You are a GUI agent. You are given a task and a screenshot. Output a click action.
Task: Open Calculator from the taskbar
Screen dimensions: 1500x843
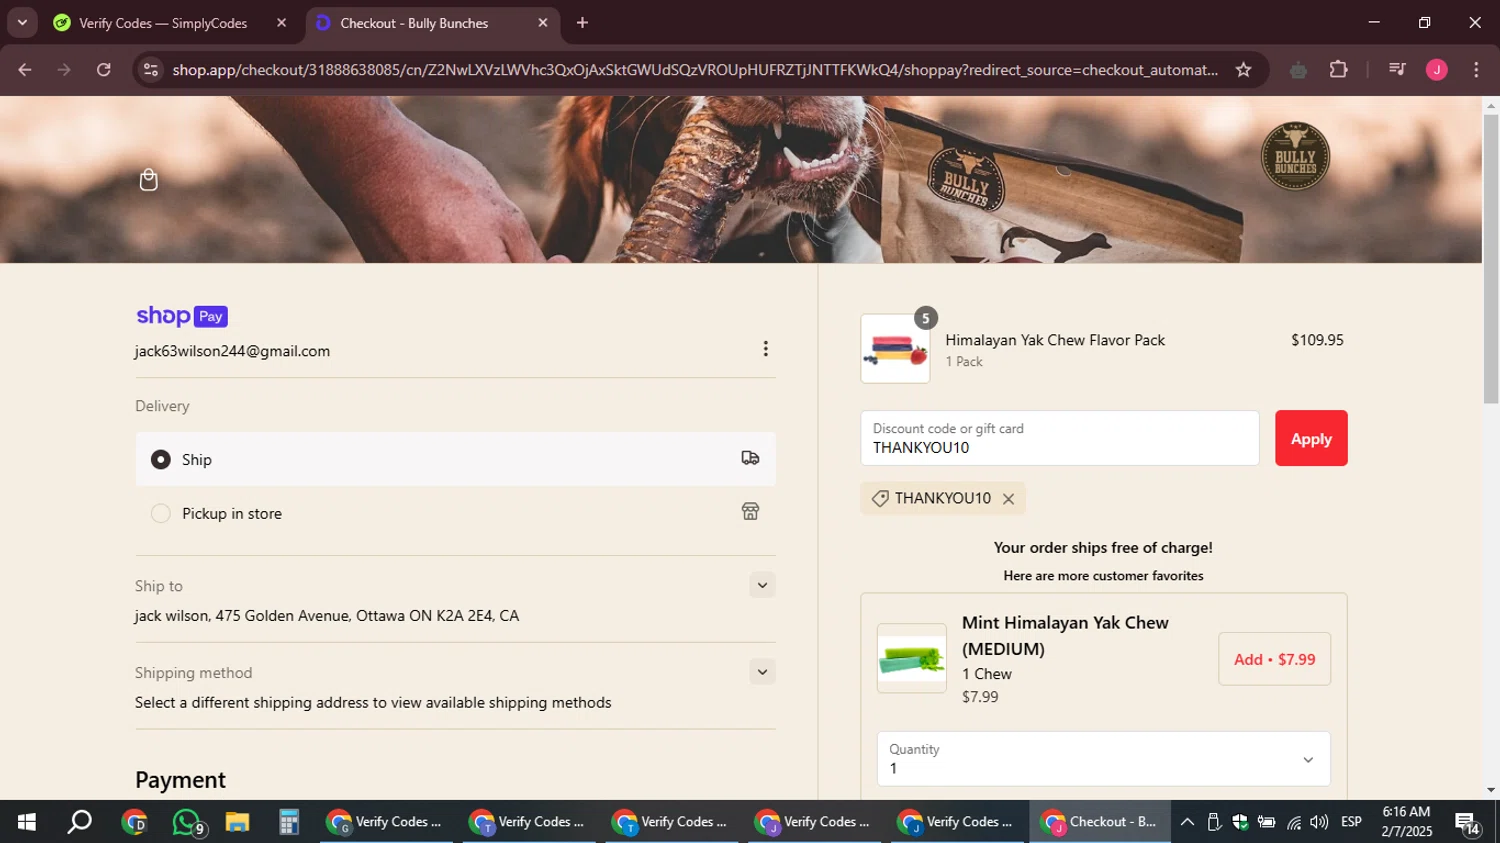point(289,822)
